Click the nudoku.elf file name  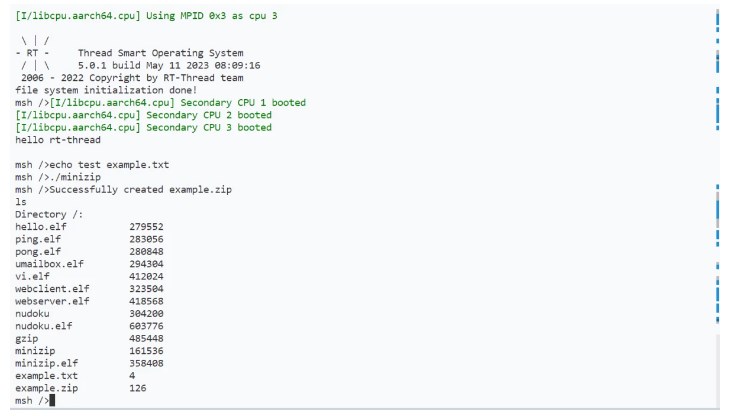tap(43, 326)
